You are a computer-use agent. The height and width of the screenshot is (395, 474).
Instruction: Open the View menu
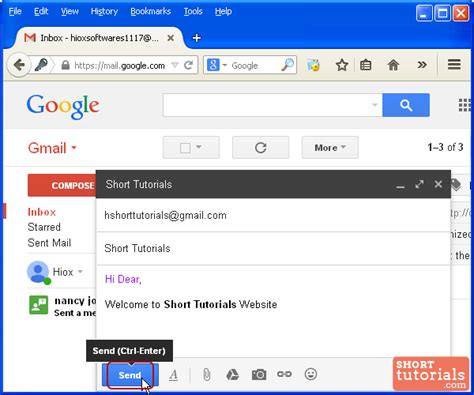pyautogui.click(x=70, y=11)
